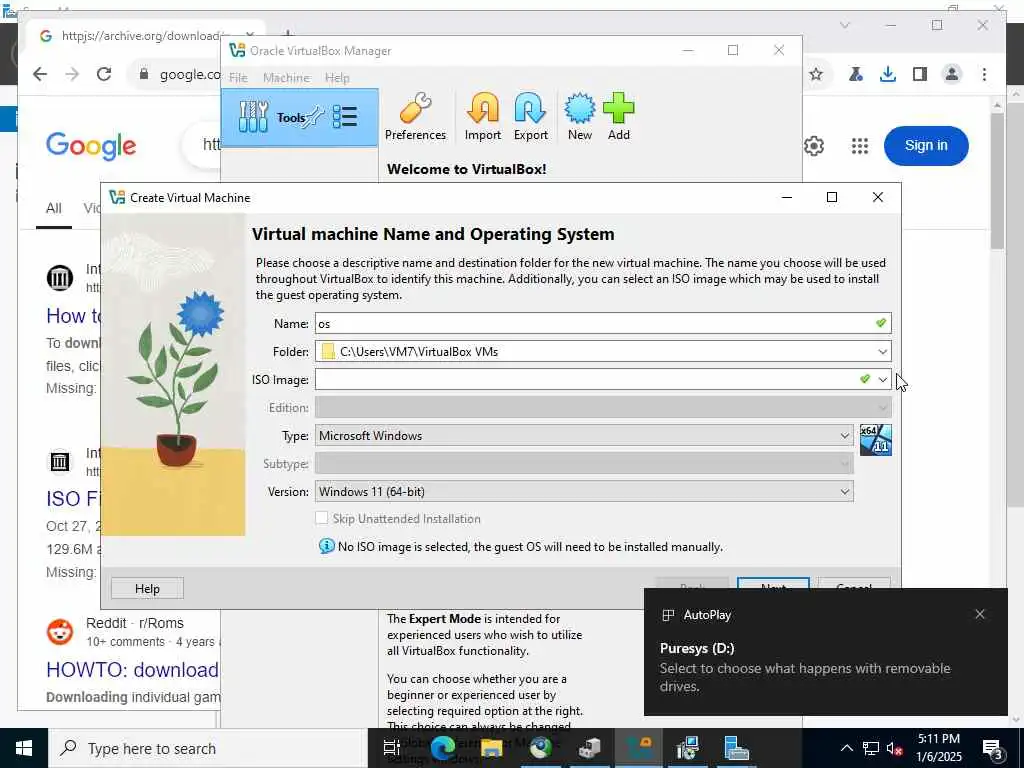Open Chrome side panel icon

tap(920, 74)
